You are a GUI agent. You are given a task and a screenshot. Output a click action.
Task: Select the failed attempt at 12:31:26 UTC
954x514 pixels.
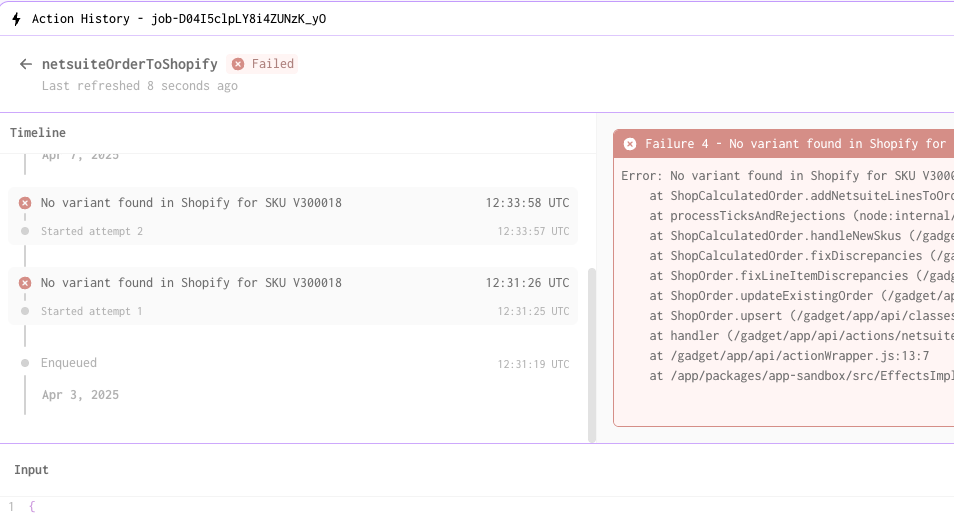click(293, 283)
